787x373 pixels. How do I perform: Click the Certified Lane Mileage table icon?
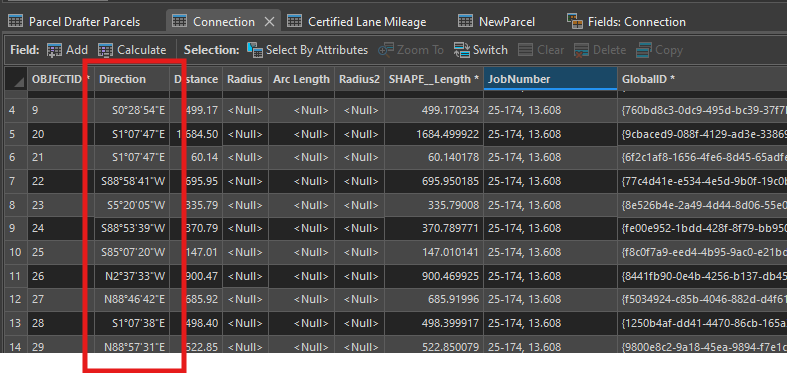[x=294, y=22]
